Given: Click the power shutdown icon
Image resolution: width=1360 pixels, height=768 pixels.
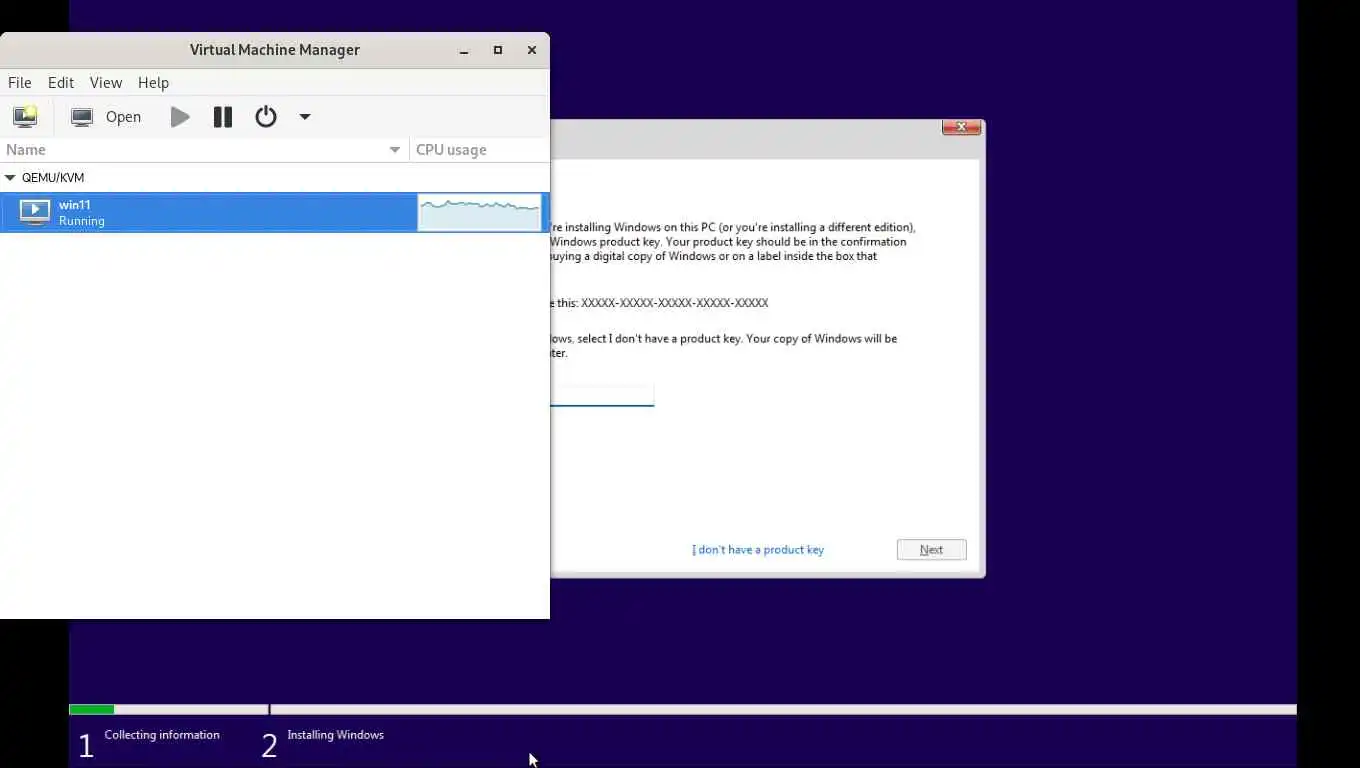Looking at the screenshot, I should 266,117.
